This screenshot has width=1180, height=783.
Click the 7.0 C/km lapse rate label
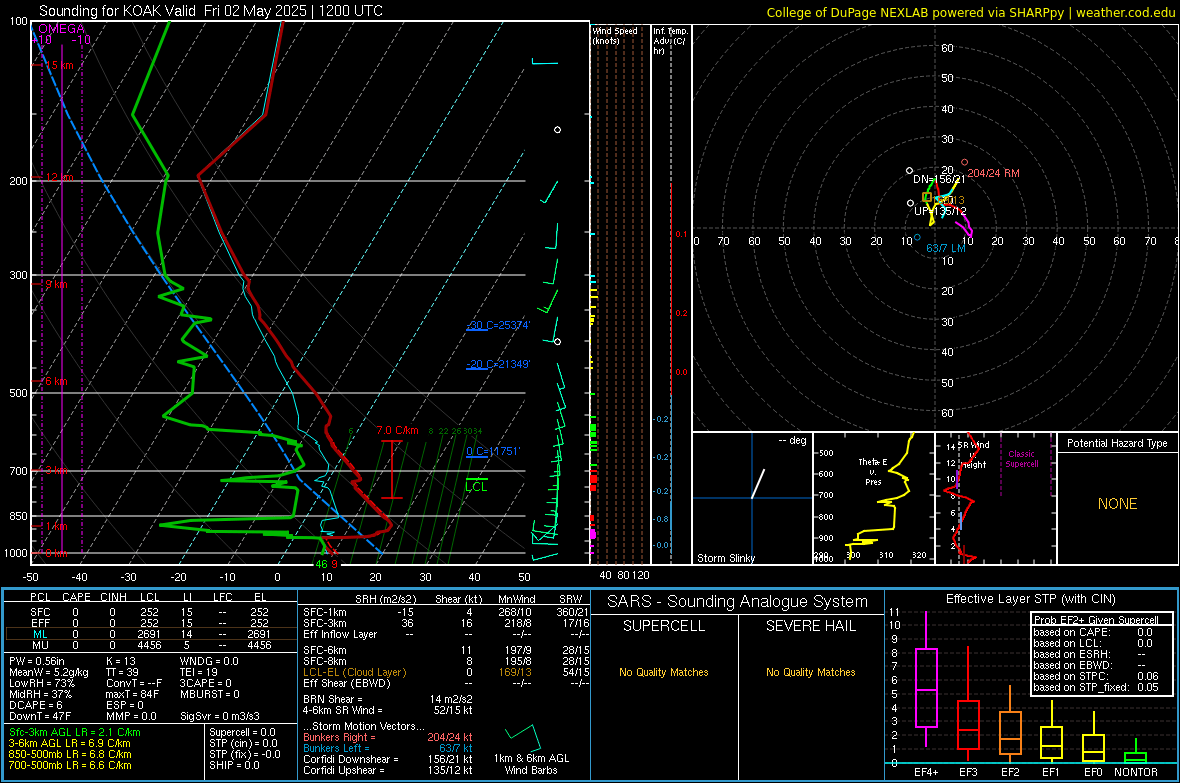tap(397, 431)
